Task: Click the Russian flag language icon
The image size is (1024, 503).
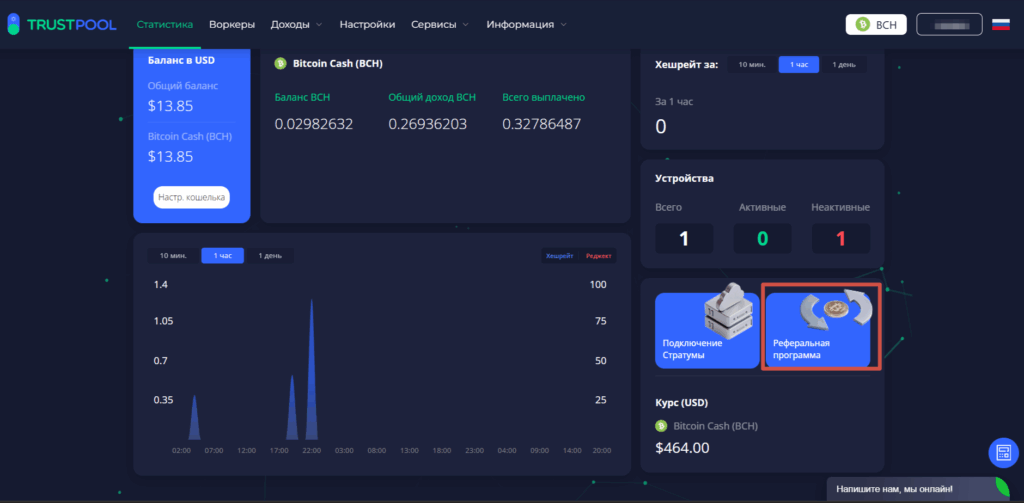Action: click(1000, 24)
